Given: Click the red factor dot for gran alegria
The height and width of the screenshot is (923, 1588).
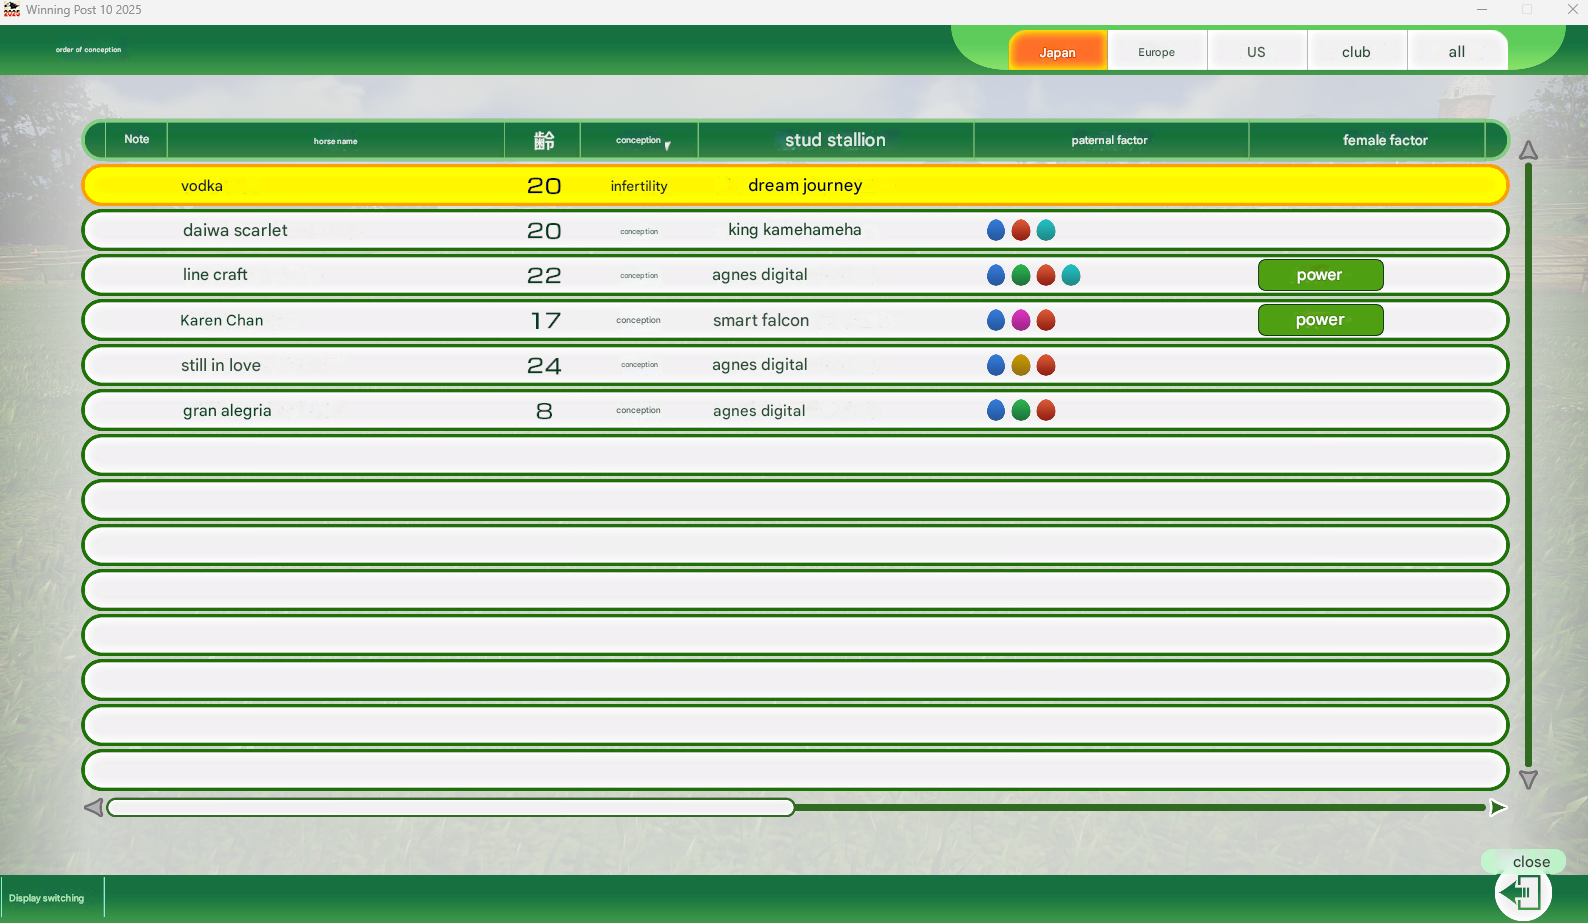Looking at the screenshot, I should point(1046,410).
